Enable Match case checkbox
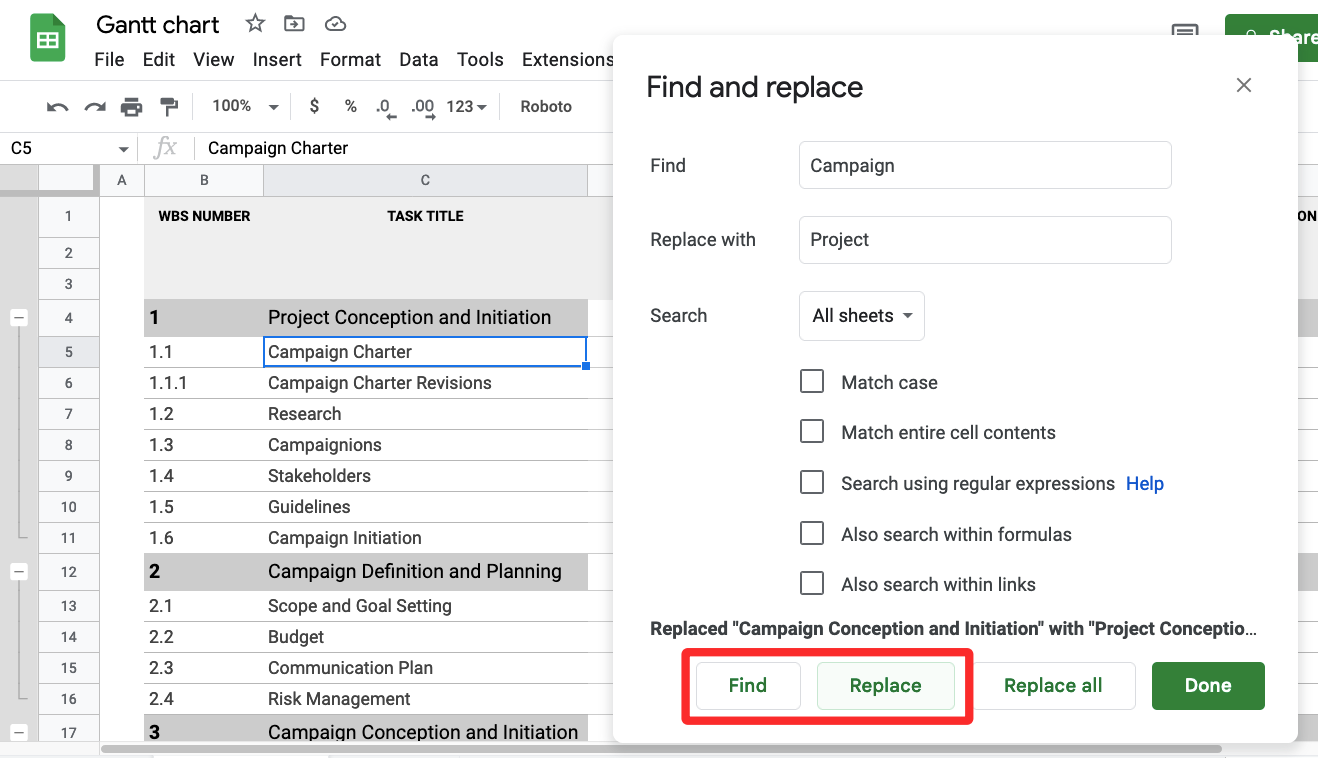Image resolution: width=1318 pixels, height=758 pixels. click(x=812, y=381)
